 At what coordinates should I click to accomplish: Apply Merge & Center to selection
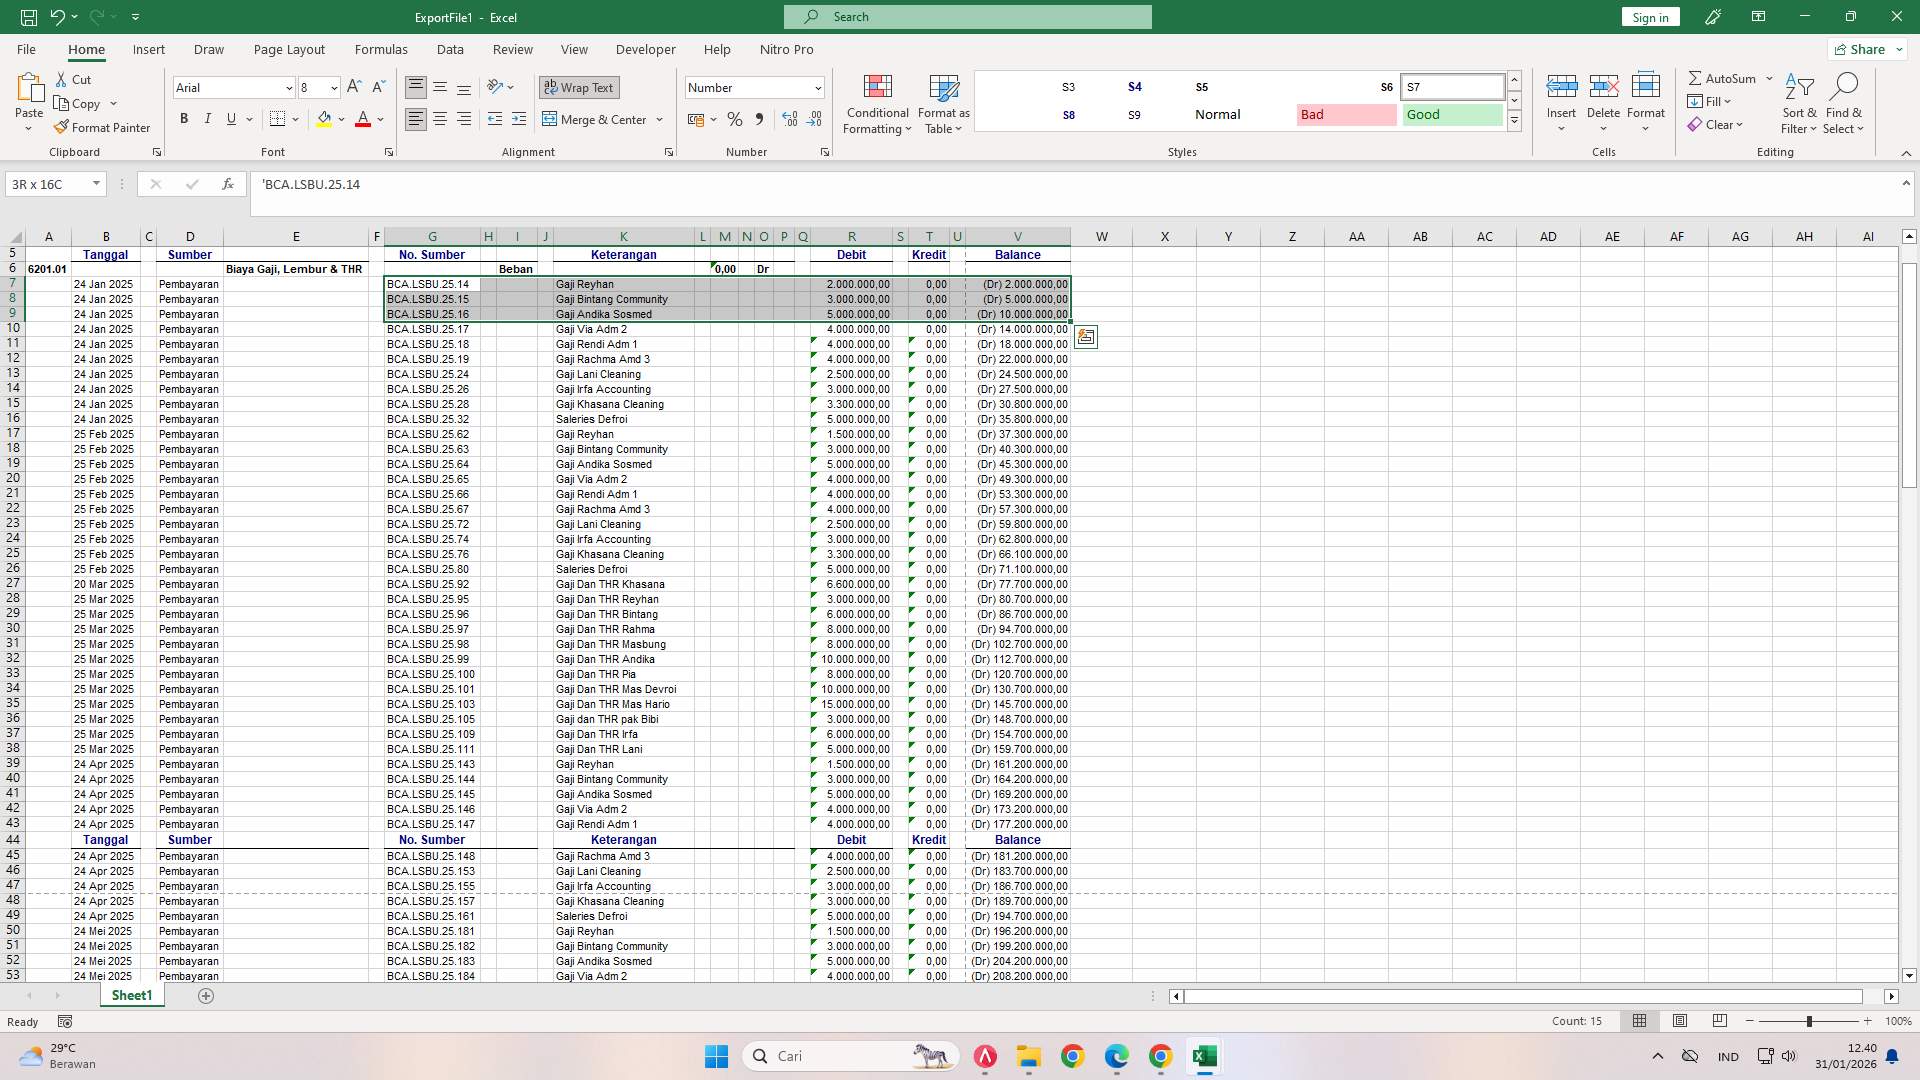(596, 119)
